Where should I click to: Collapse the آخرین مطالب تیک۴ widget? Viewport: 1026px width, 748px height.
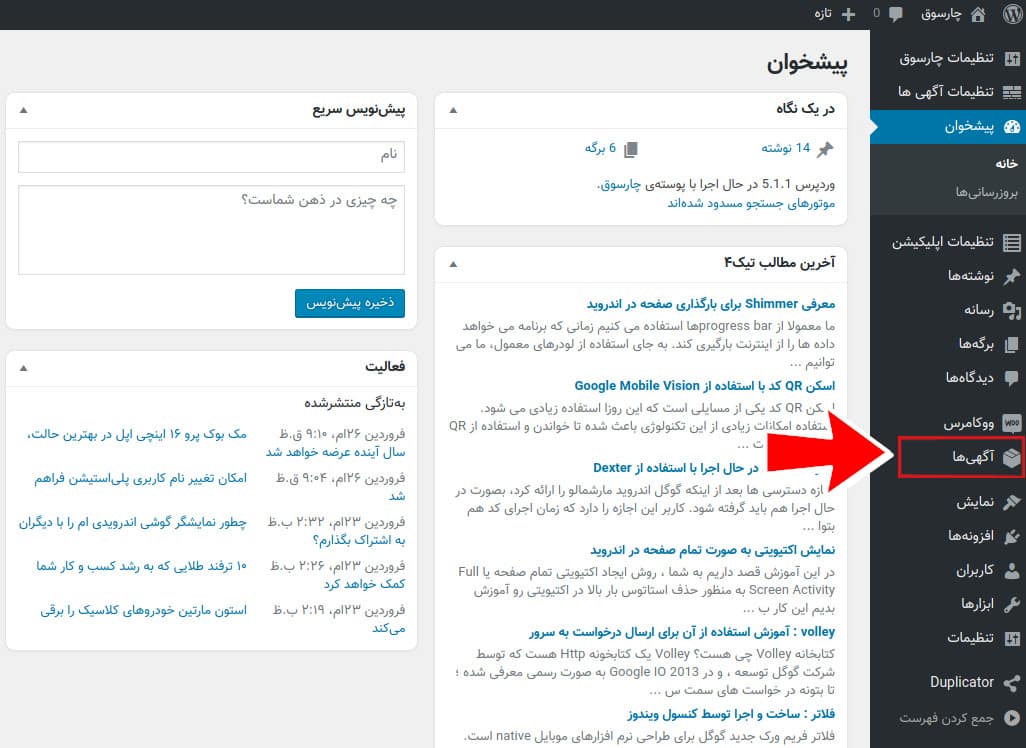coord(453,264)
